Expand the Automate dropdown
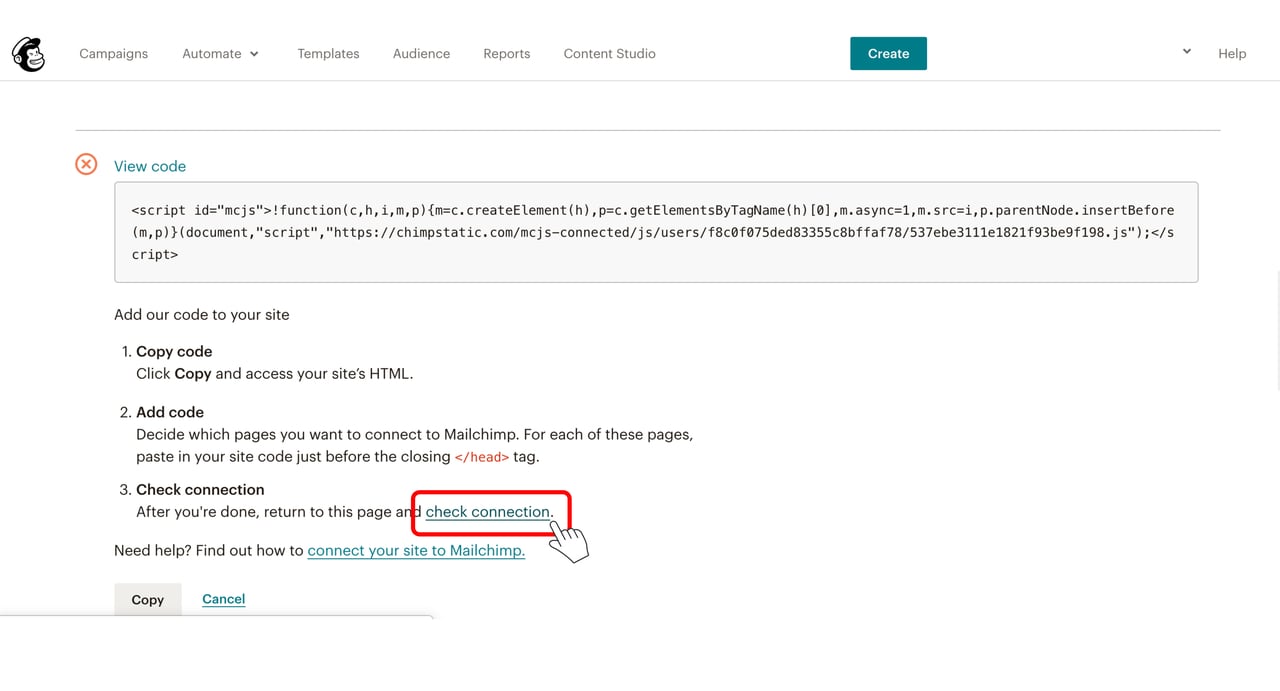Screen dimensions: 1280x691 [220, 54]
